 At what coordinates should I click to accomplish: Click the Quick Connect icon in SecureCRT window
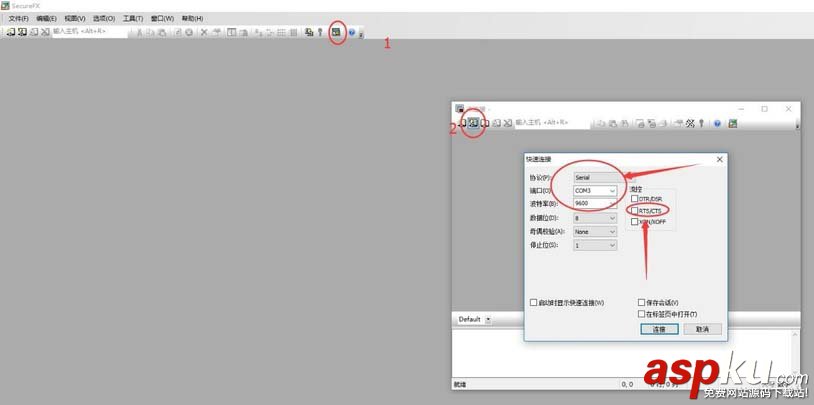tap(473, 123)
